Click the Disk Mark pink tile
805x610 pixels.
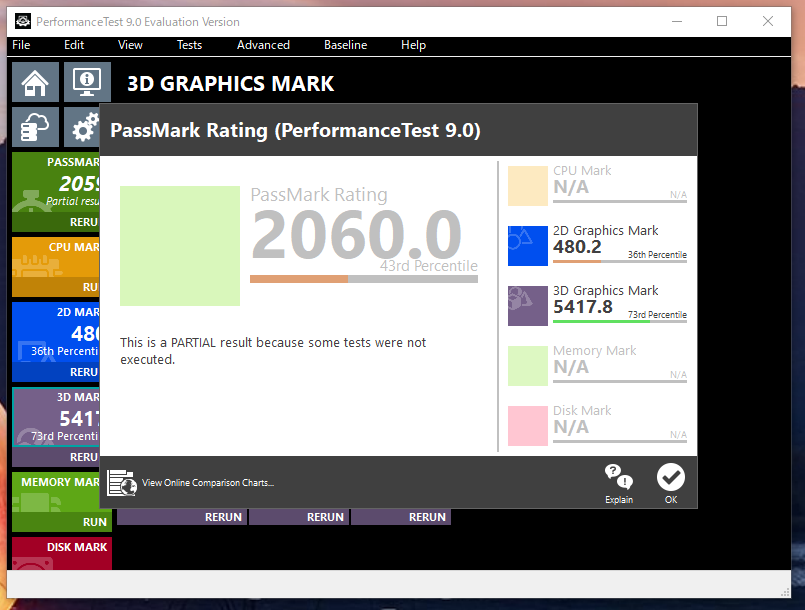coord(528,426)
